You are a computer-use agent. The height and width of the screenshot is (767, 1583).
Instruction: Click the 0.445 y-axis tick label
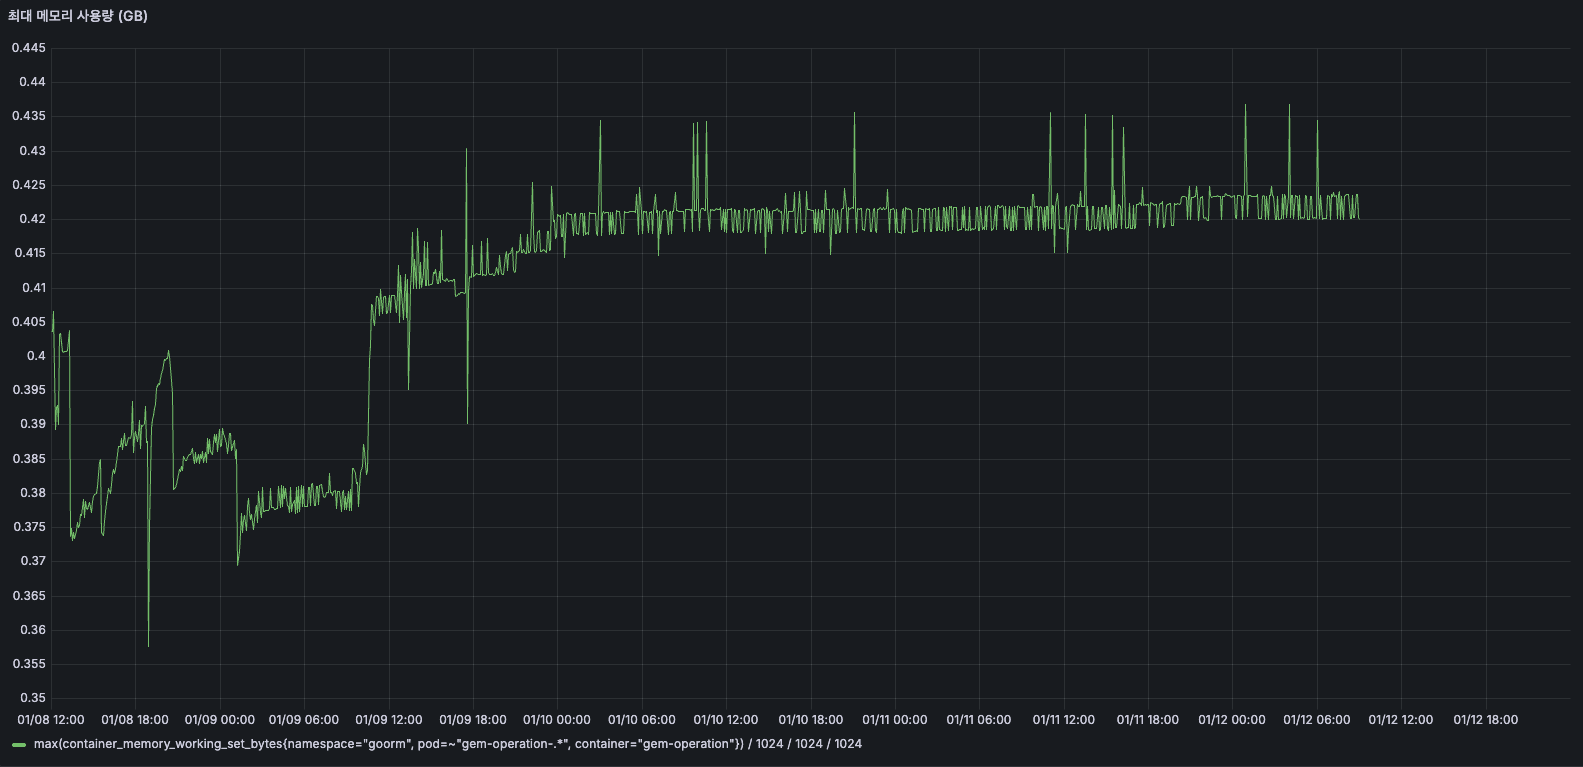(x=29, y=48)
